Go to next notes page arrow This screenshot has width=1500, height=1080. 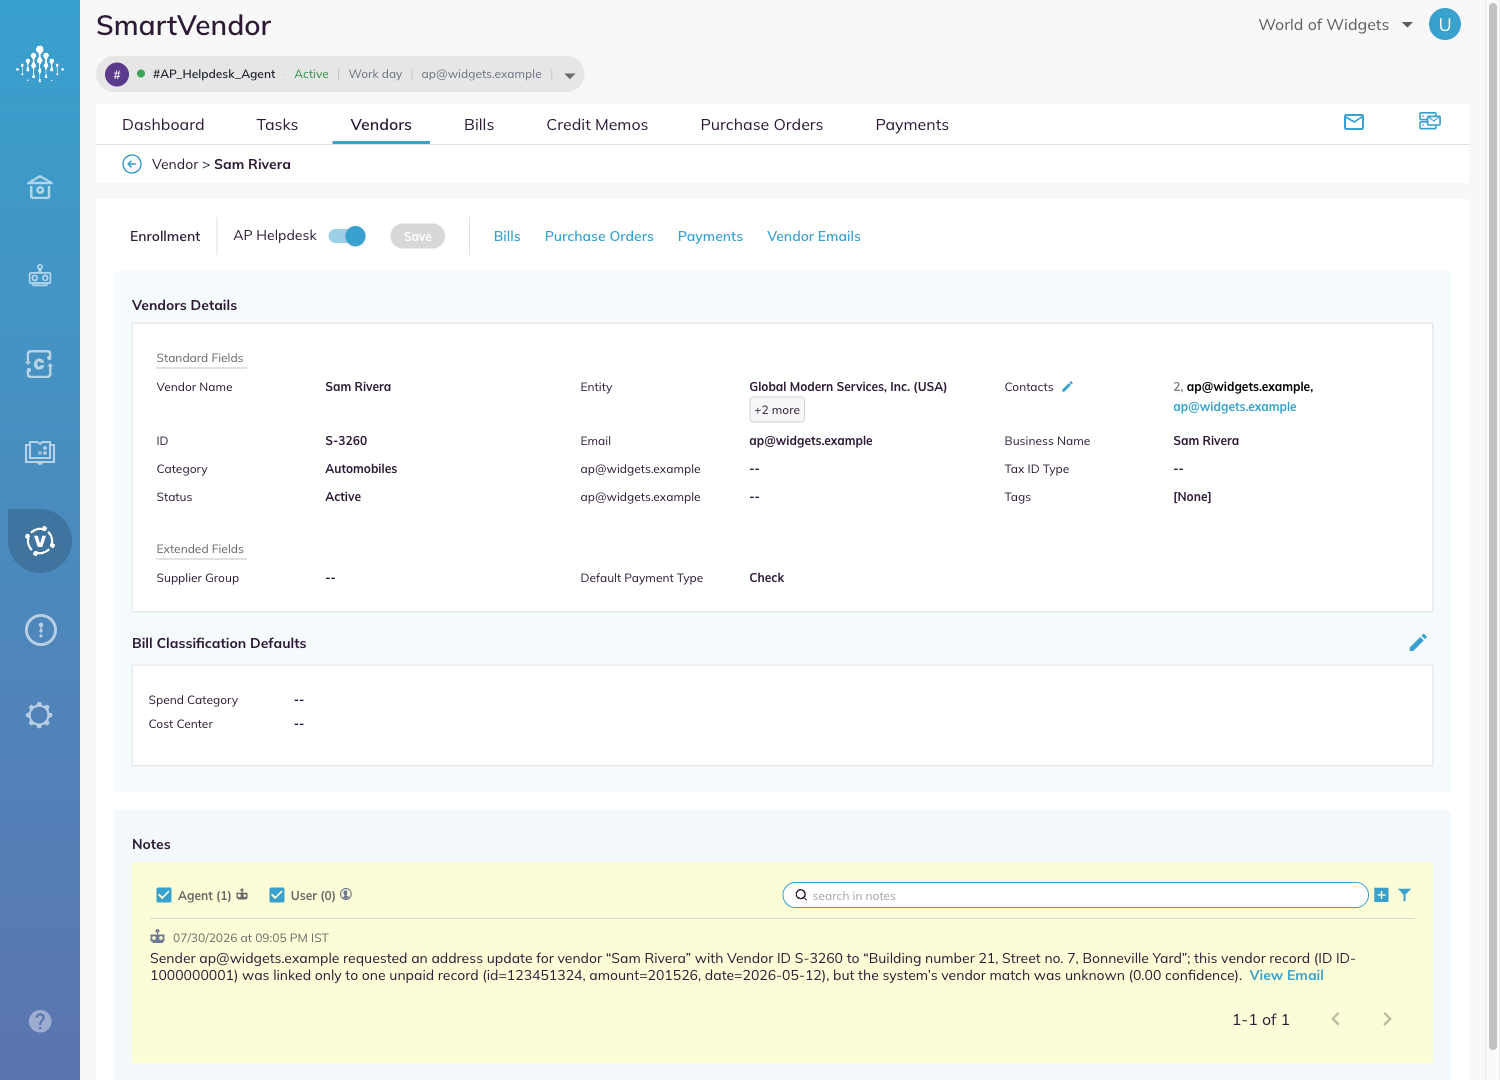coord(1387,1019)
